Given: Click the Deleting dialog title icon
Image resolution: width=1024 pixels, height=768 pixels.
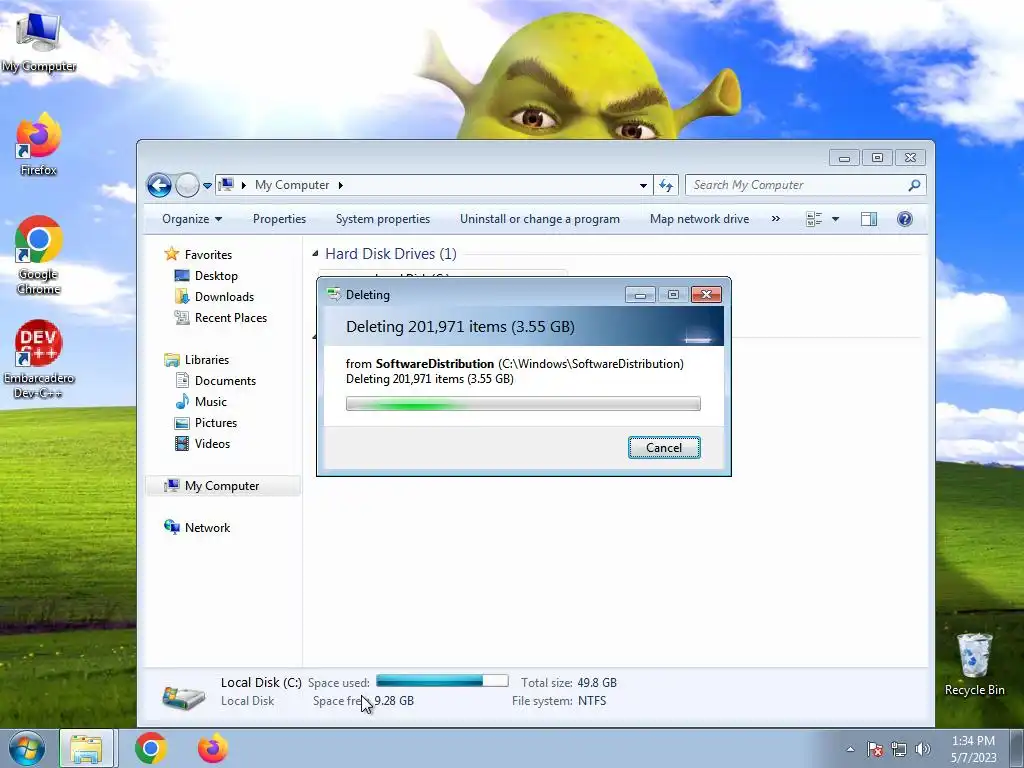Looking at the screenshot, I should coord(334,295).
